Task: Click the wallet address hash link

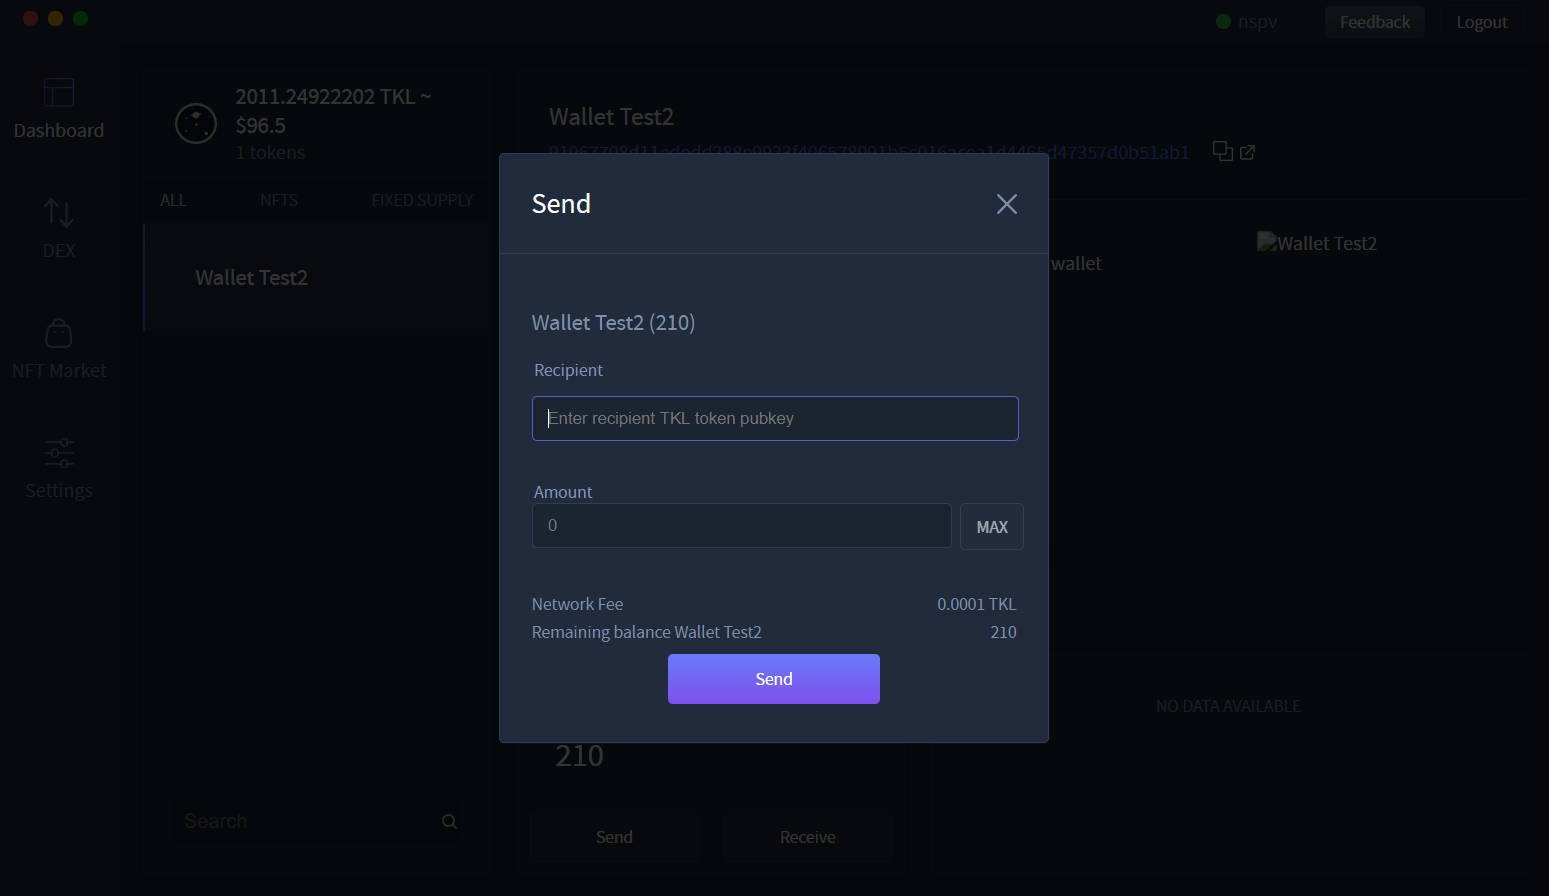Action: pos(869,152)
